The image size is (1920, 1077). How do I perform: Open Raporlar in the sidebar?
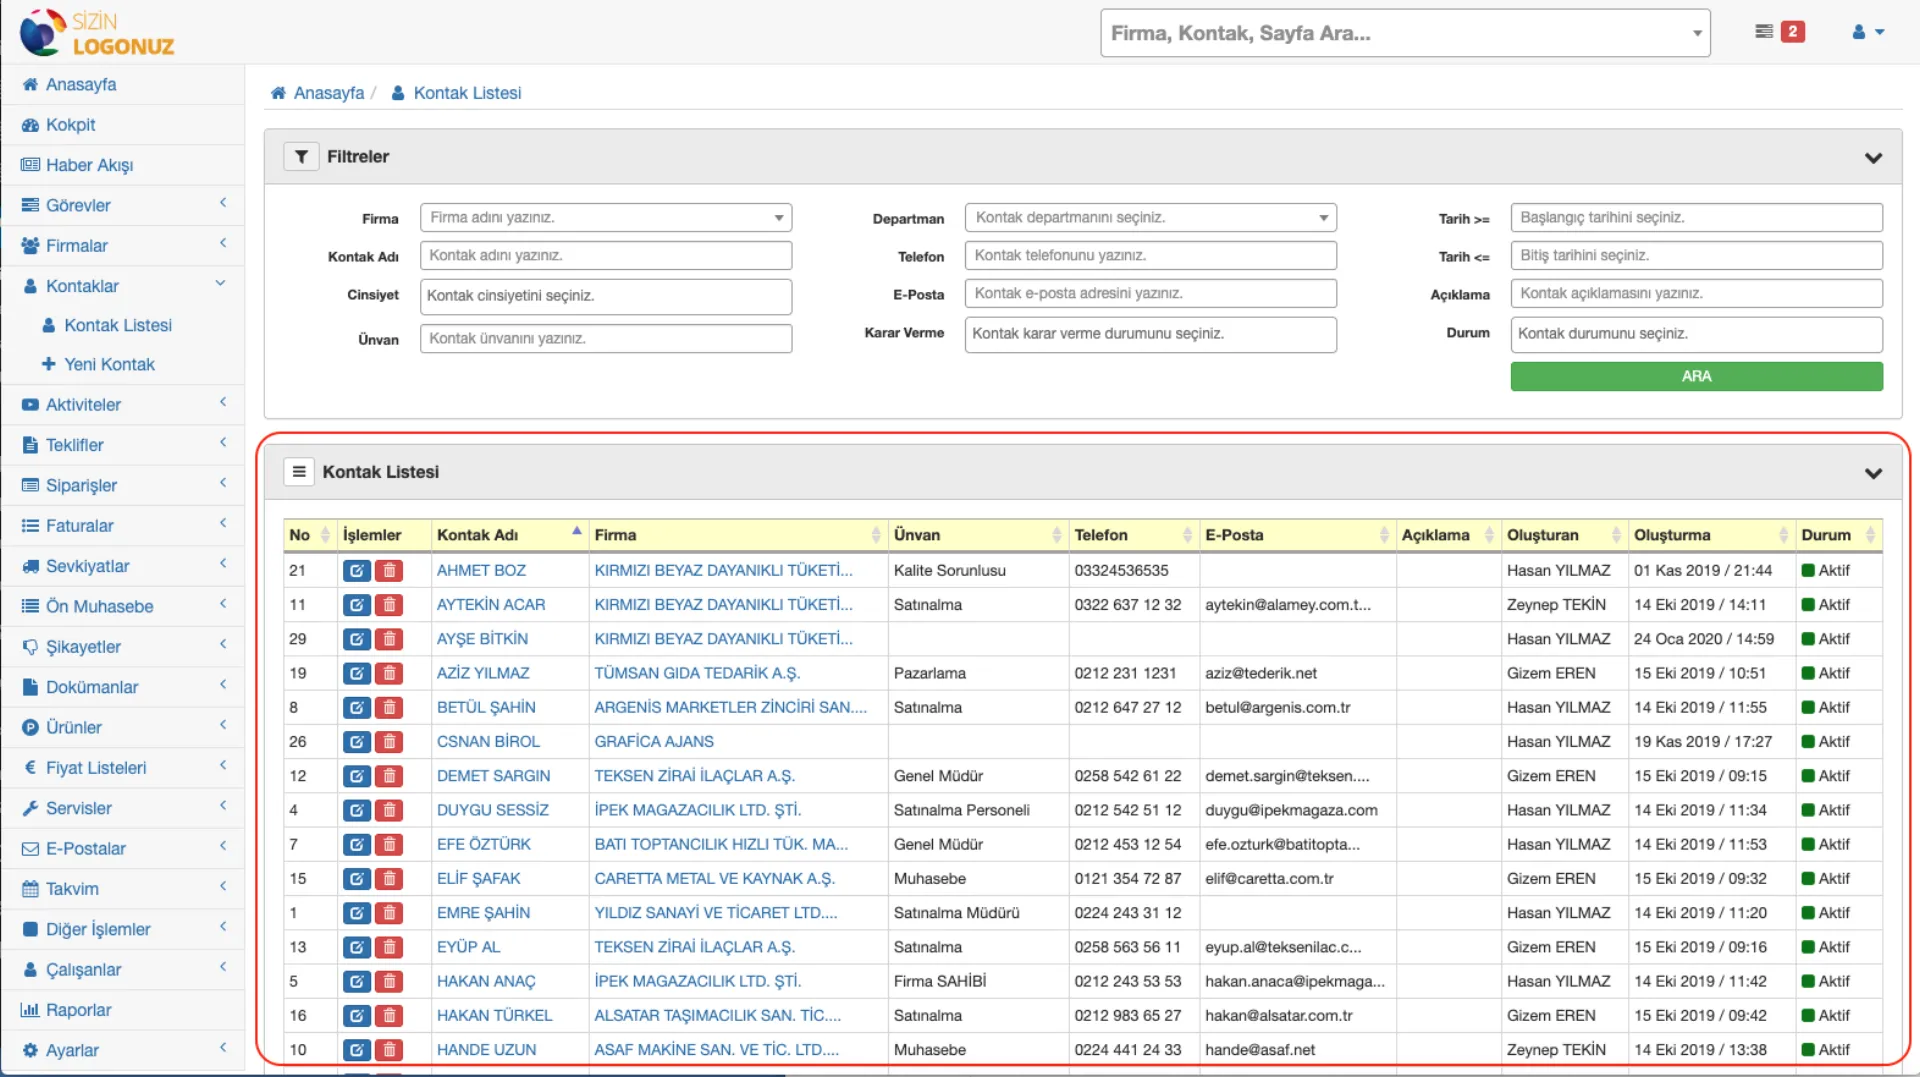coord(123,1010)
